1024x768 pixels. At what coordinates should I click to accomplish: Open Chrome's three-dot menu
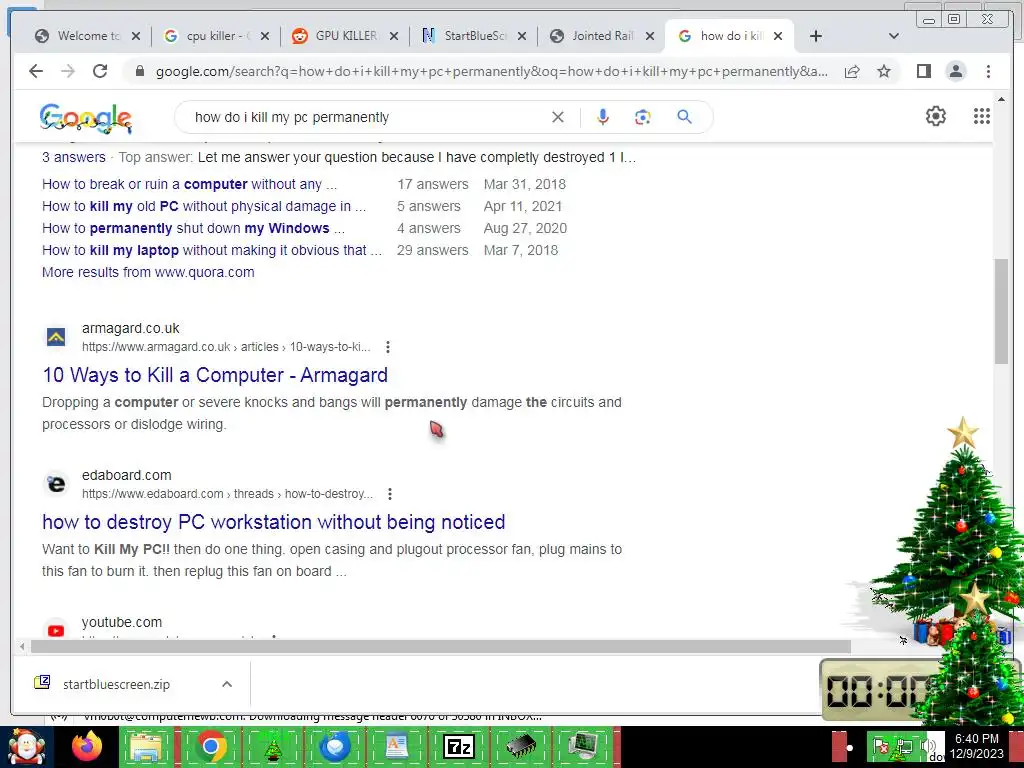pyautogui.click(x=988, y=71)
